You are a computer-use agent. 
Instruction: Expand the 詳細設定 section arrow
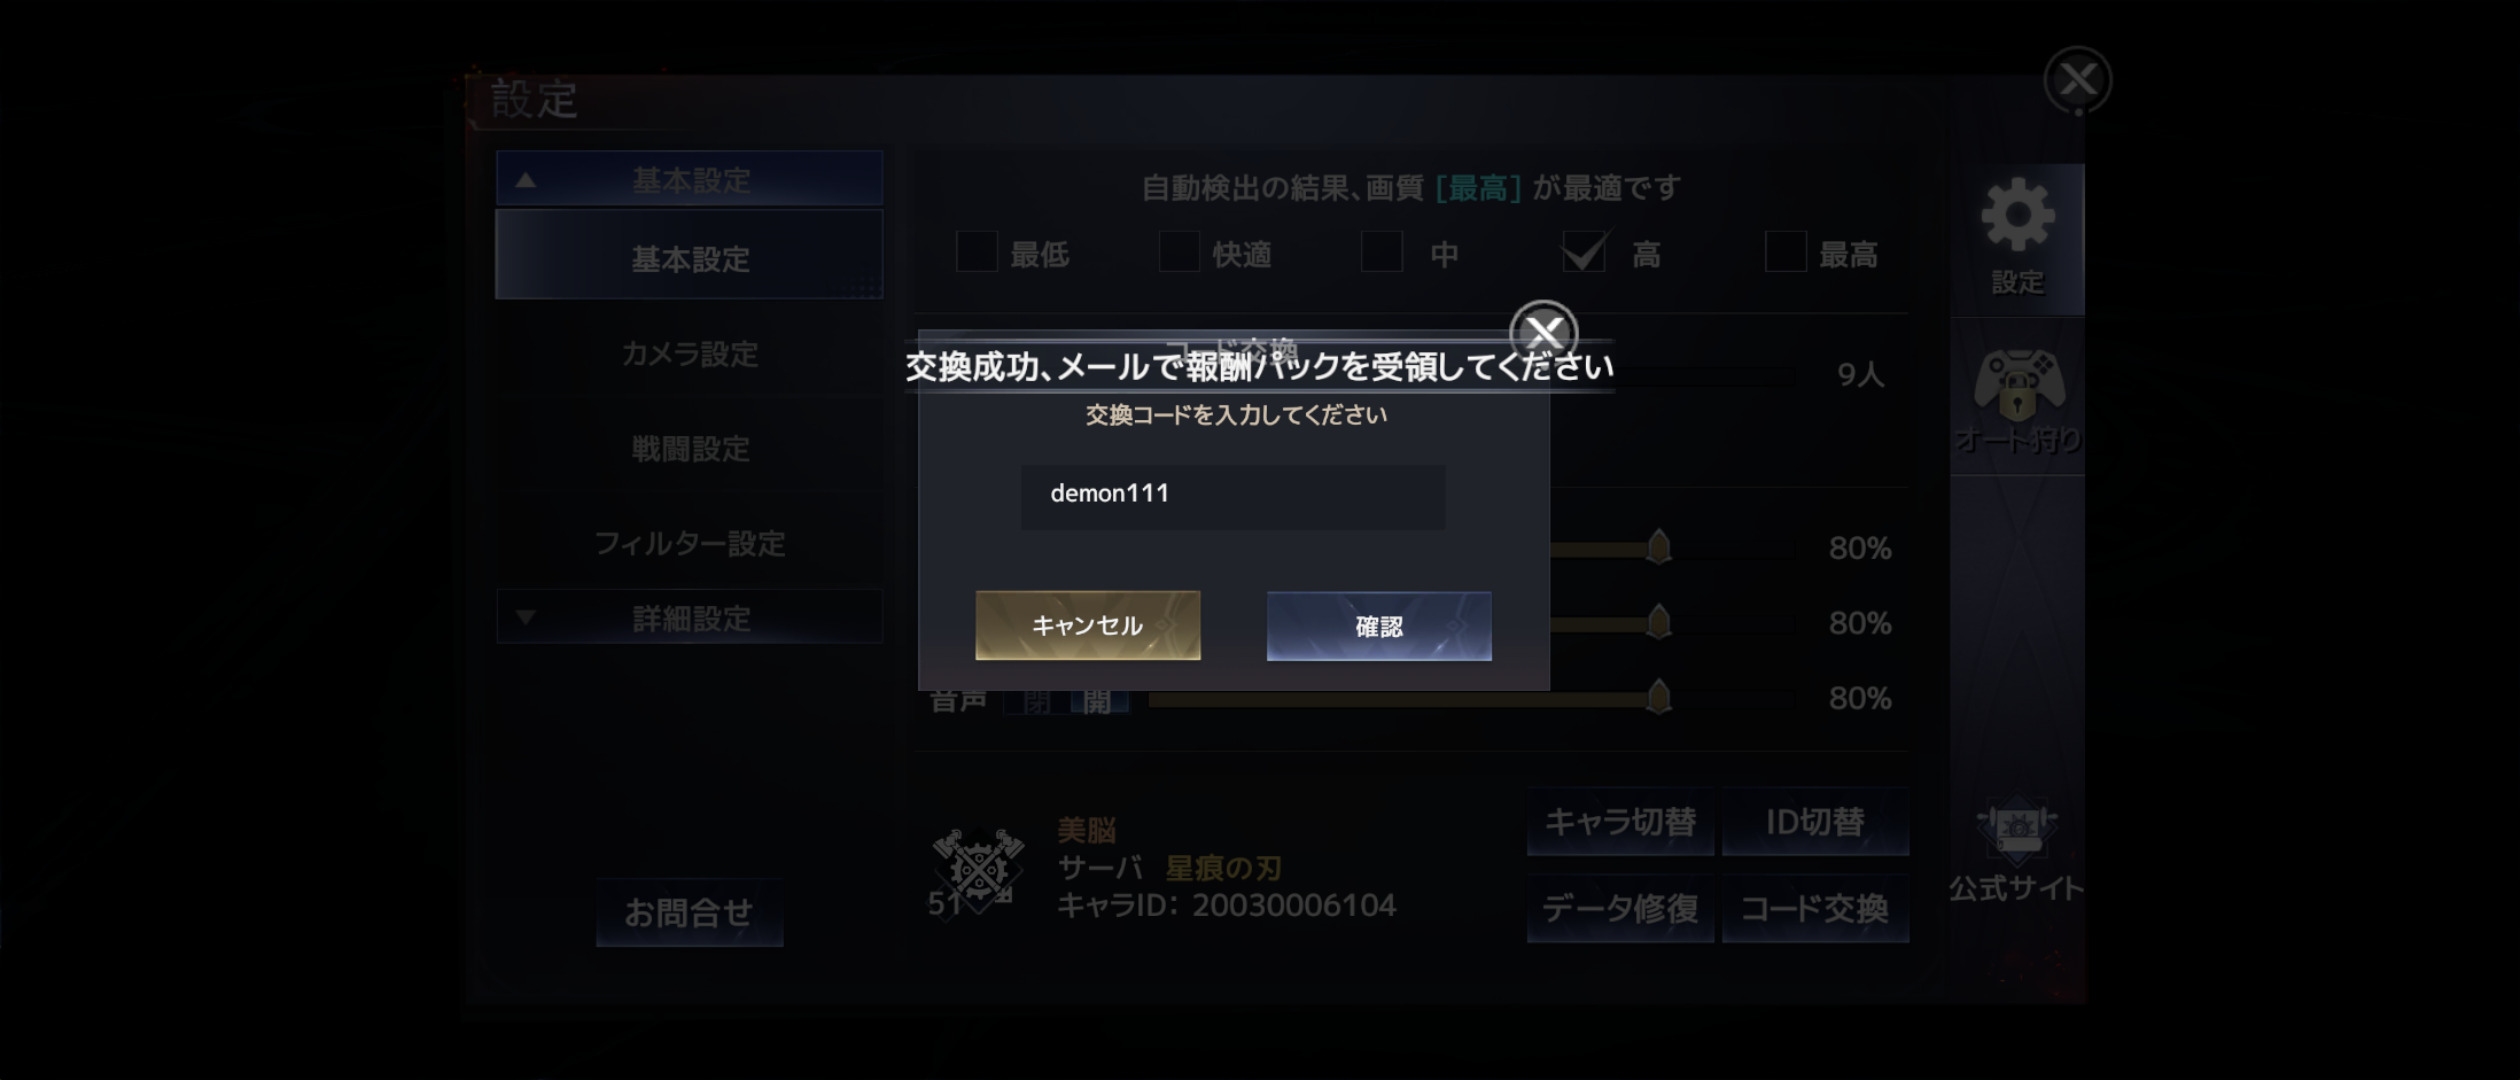coord(525,617)
